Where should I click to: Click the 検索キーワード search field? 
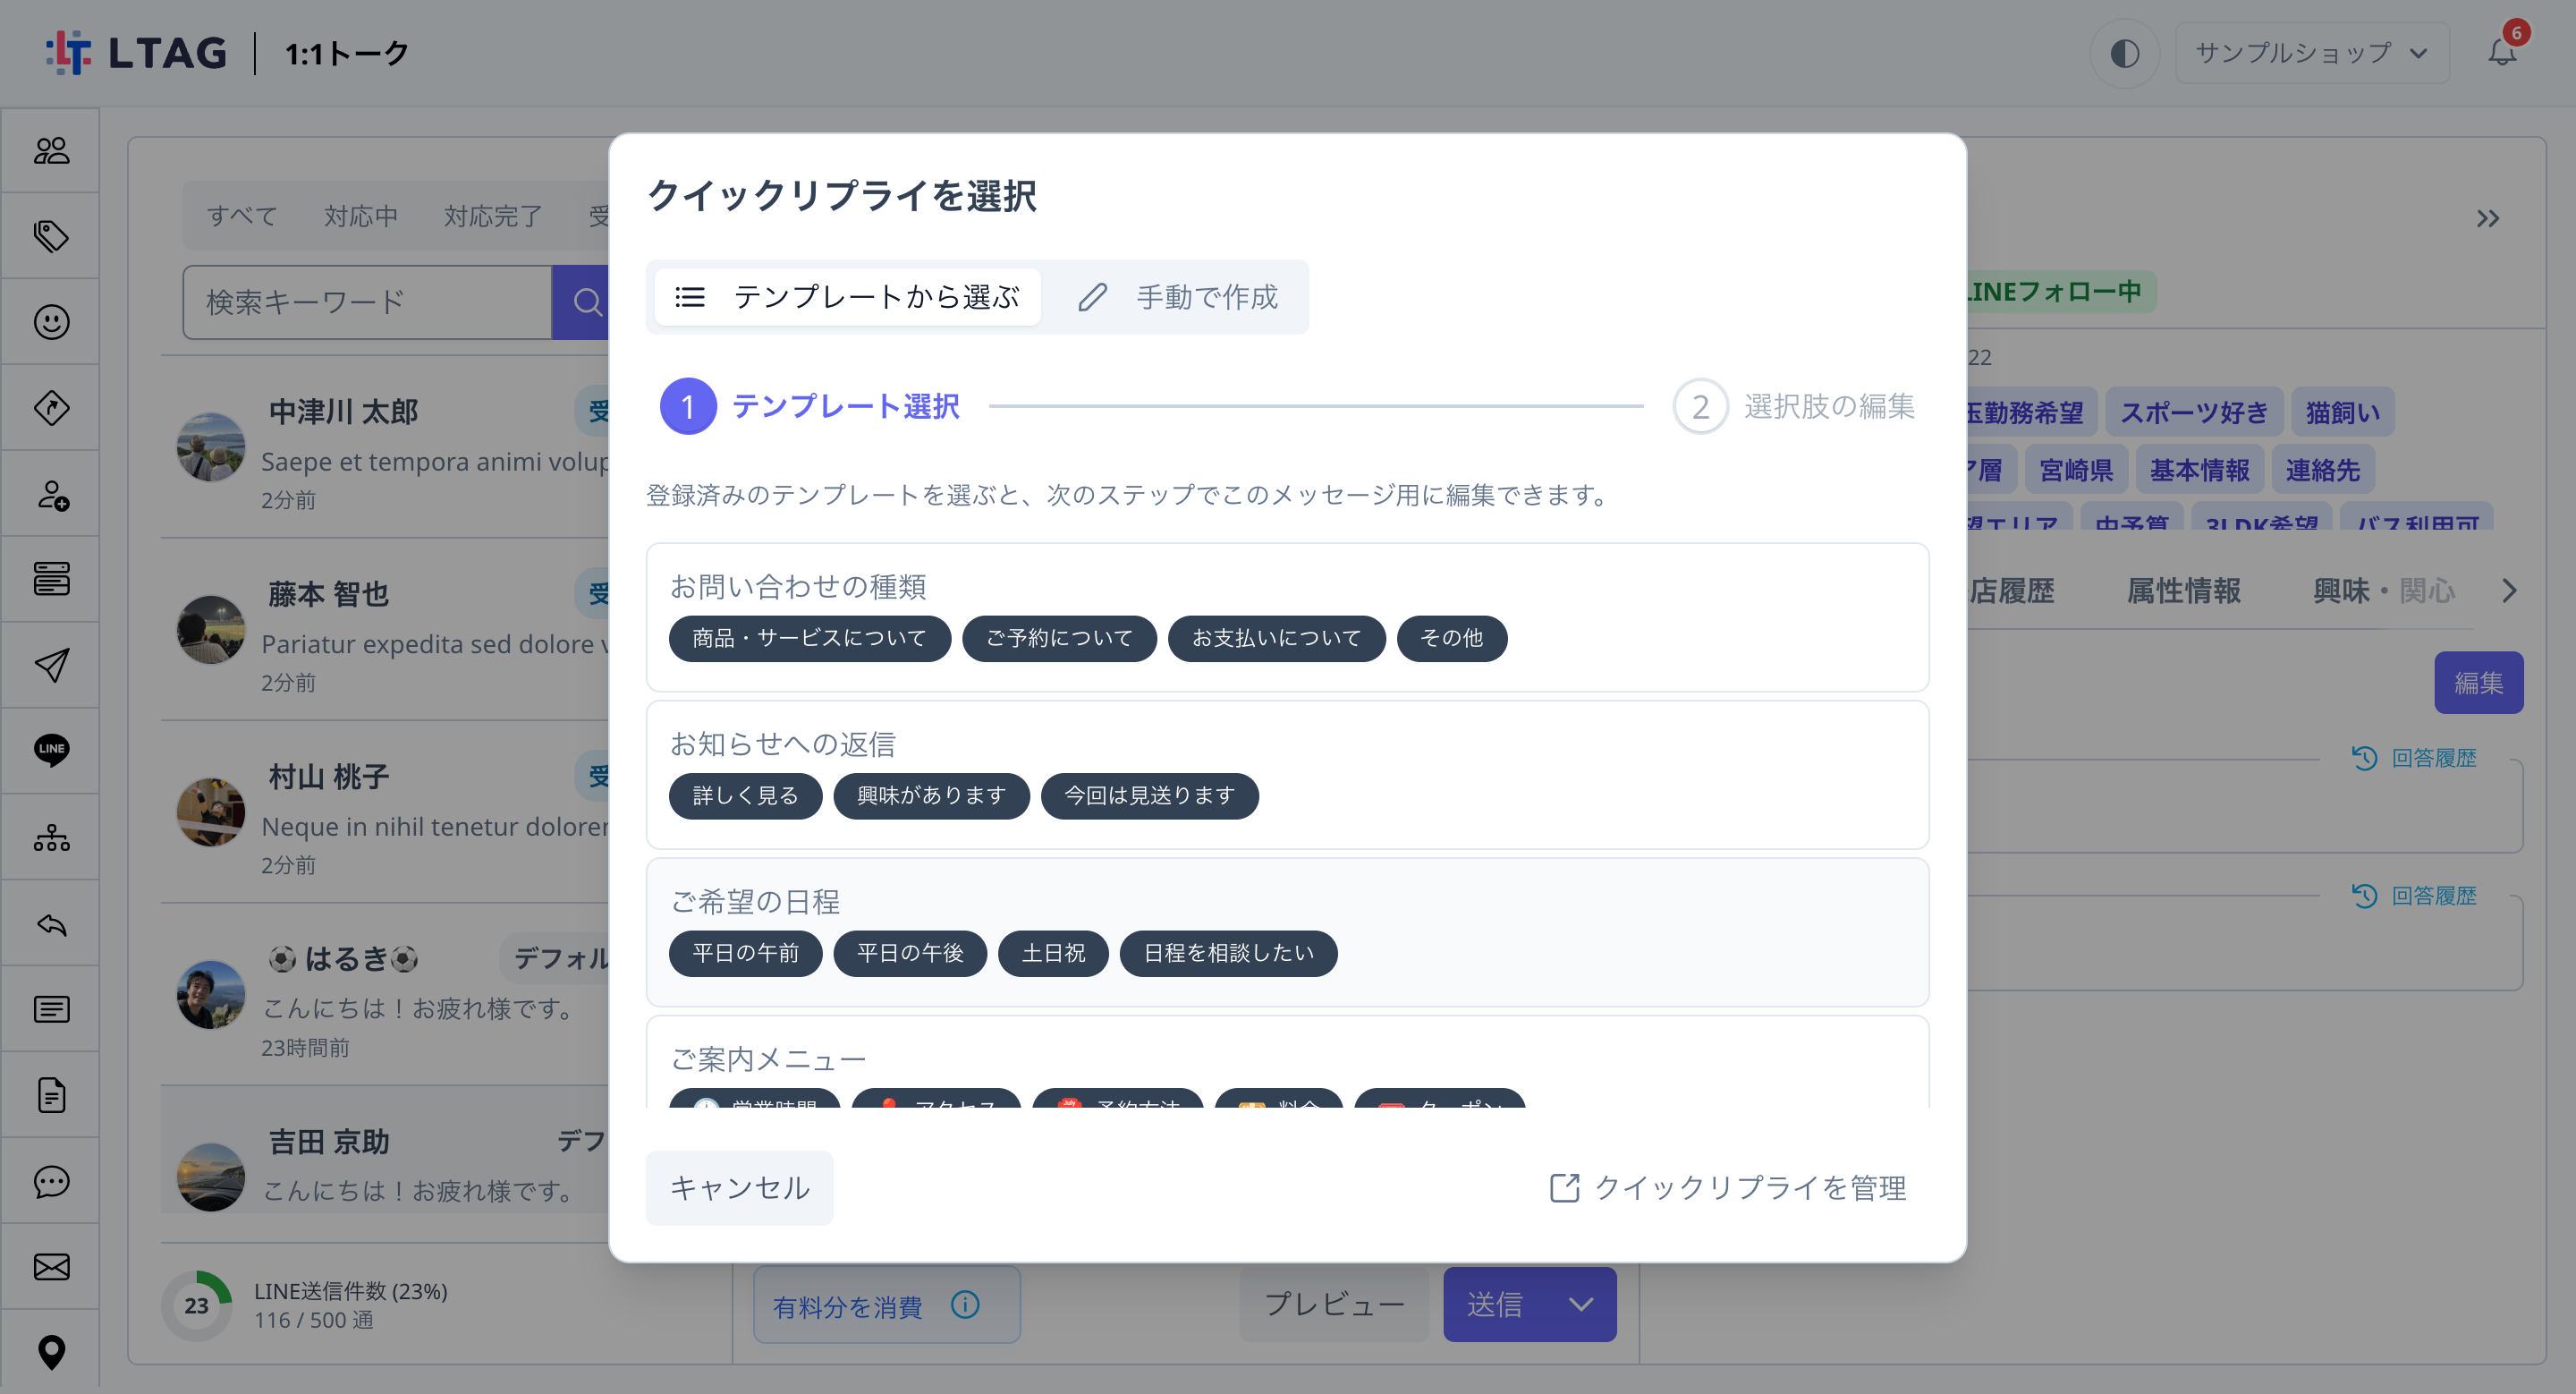tap(367, 302)
